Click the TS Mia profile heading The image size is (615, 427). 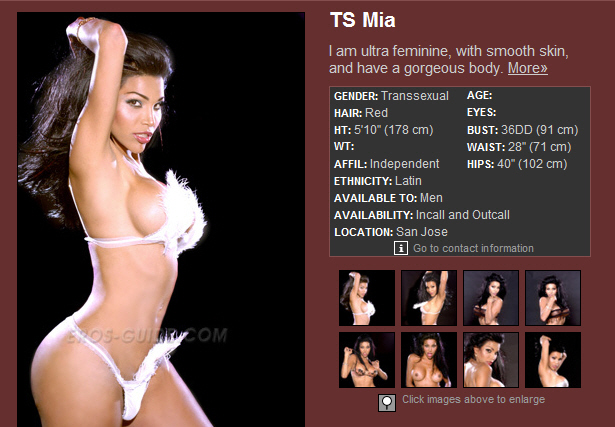362,20
